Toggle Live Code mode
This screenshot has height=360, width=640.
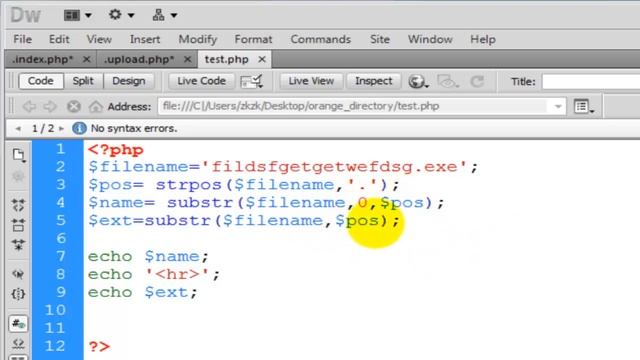tap(201, 81)
